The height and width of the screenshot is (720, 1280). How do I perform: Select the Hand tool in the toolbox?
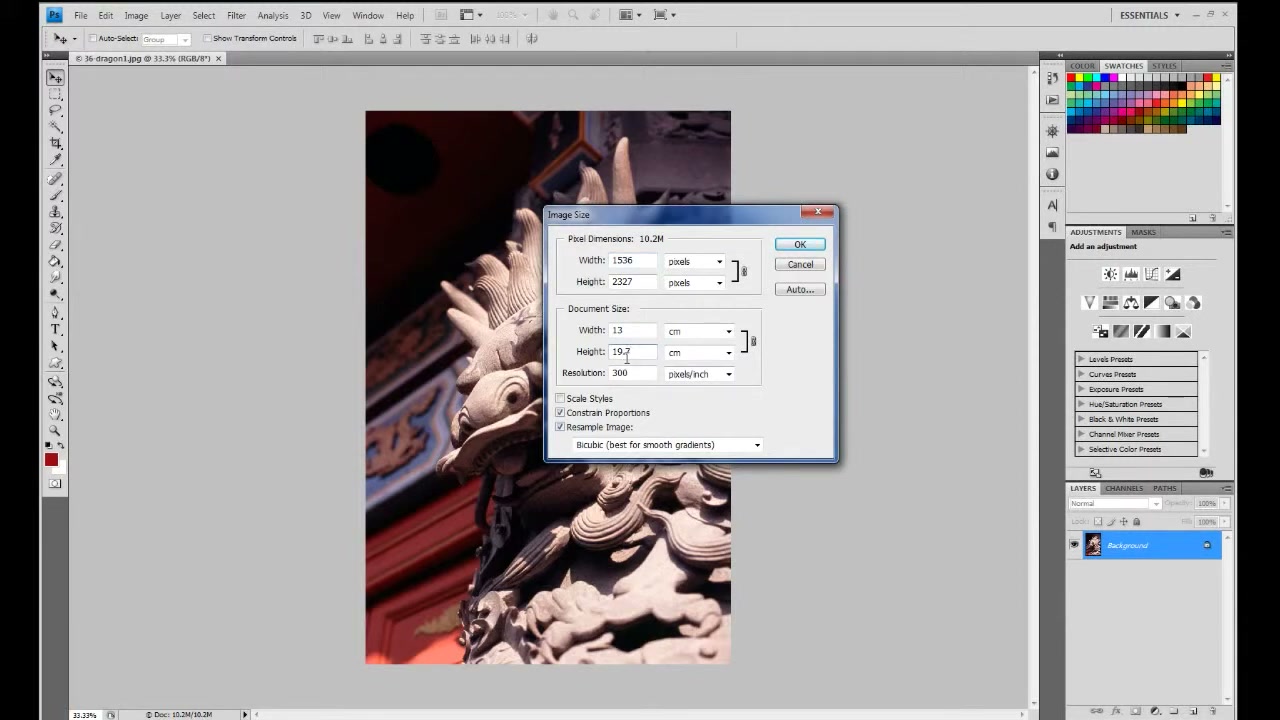(55, 414)
